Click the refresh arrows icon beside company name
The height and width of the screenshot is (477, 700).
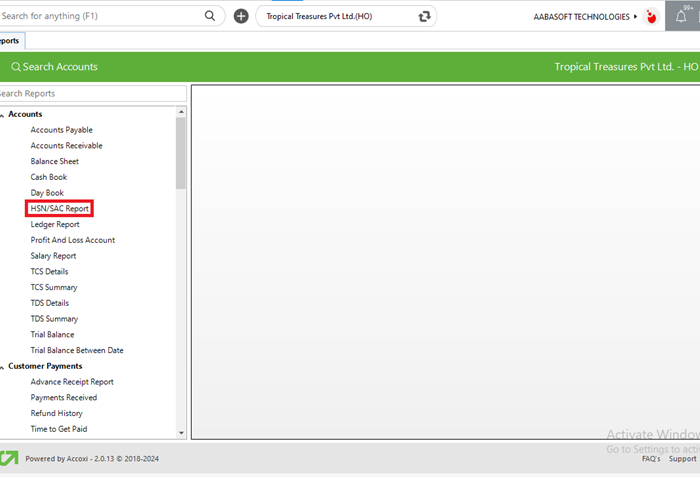[x=425, y=17]
